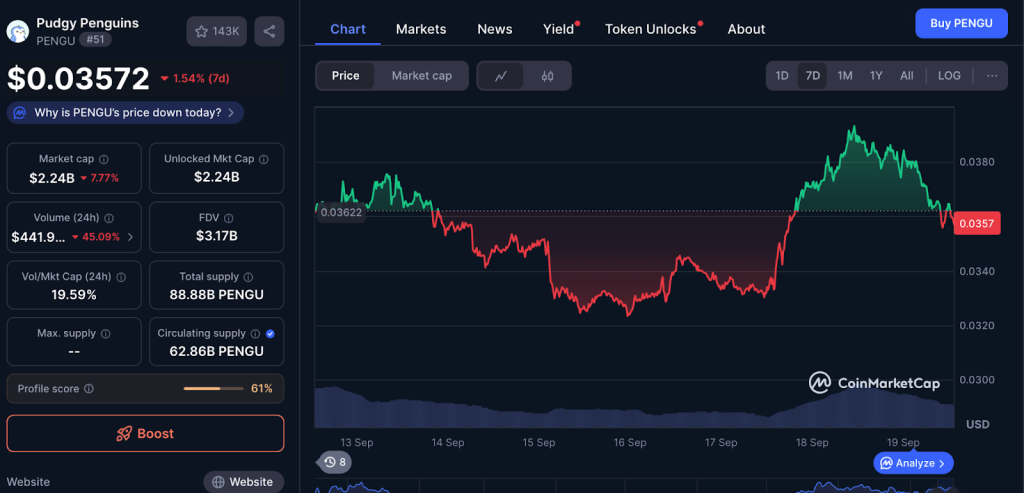1024x493 pixels.
Task: Click the Pudgy Penguins logo avatar
Action: click(x=18, y=31)
